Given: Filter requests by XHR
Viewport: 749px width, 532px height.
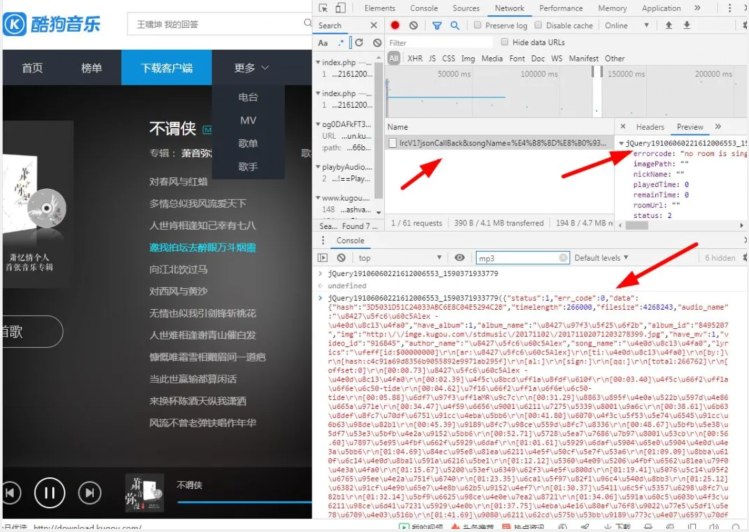Looking at the screenshot, I should 415,58.
